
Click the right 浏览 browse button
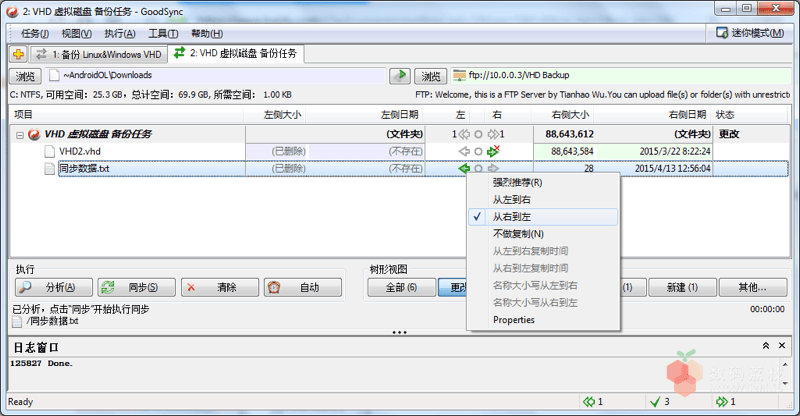pos(431,76)
